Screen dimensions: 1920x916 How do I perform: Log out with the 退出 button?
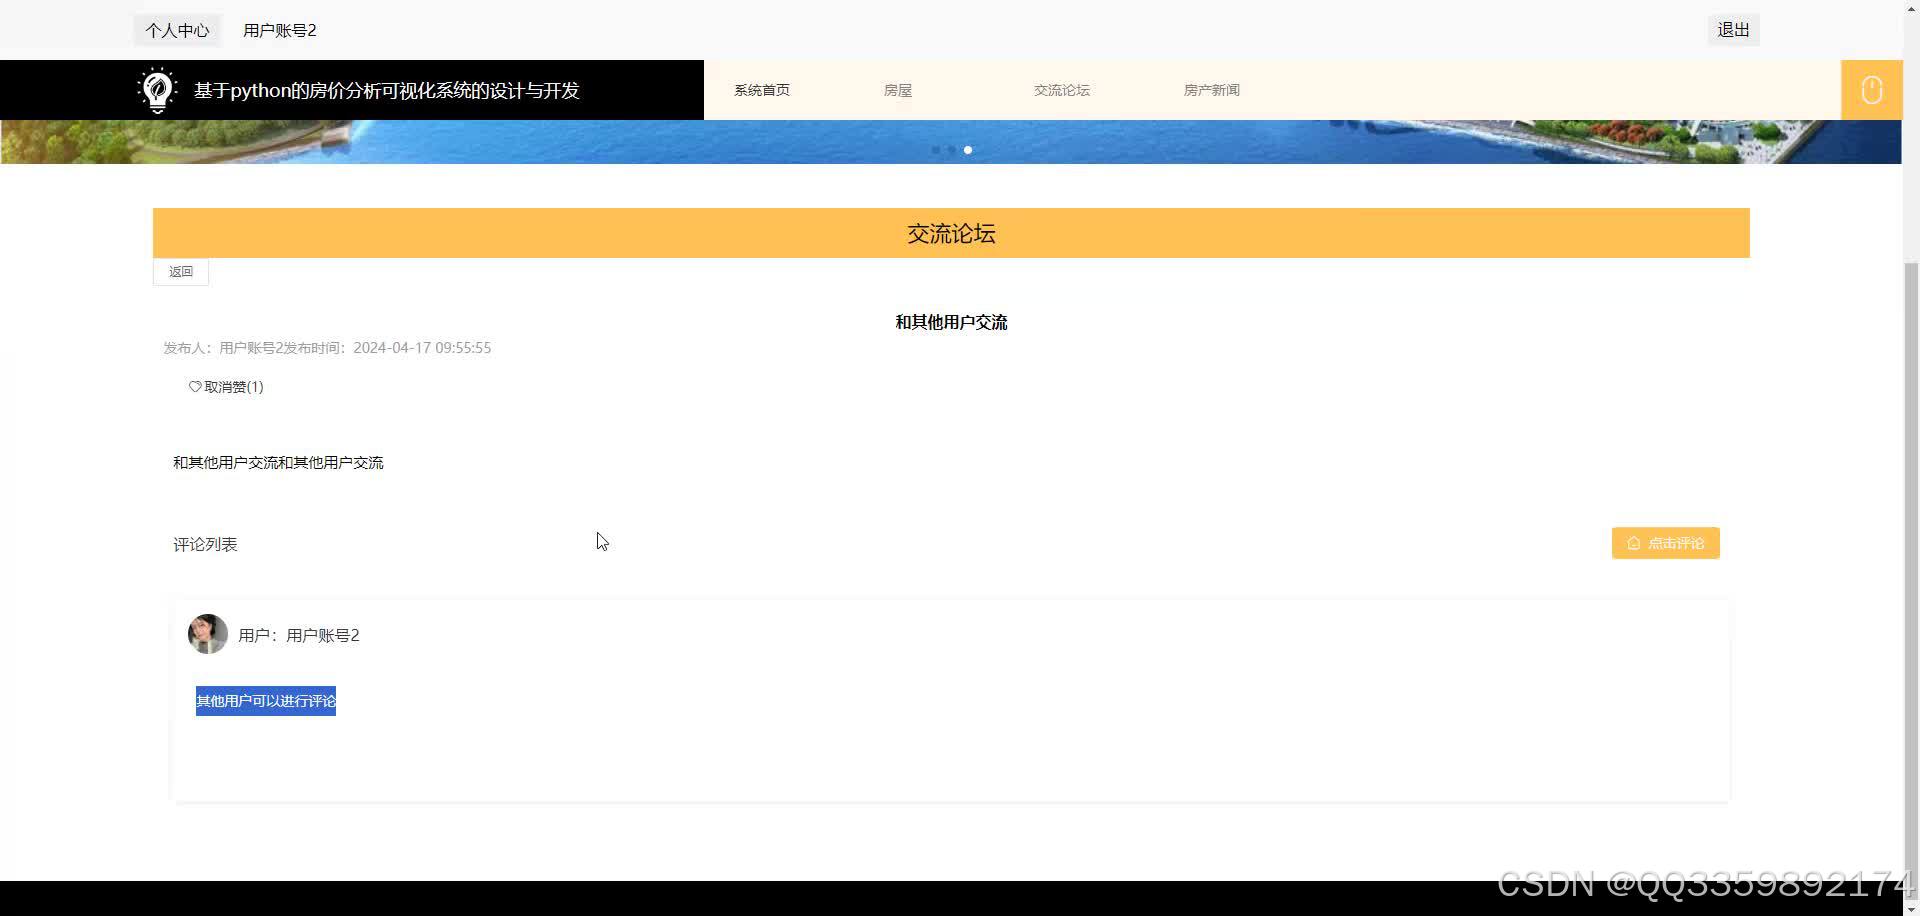(x=1733, y=30)
